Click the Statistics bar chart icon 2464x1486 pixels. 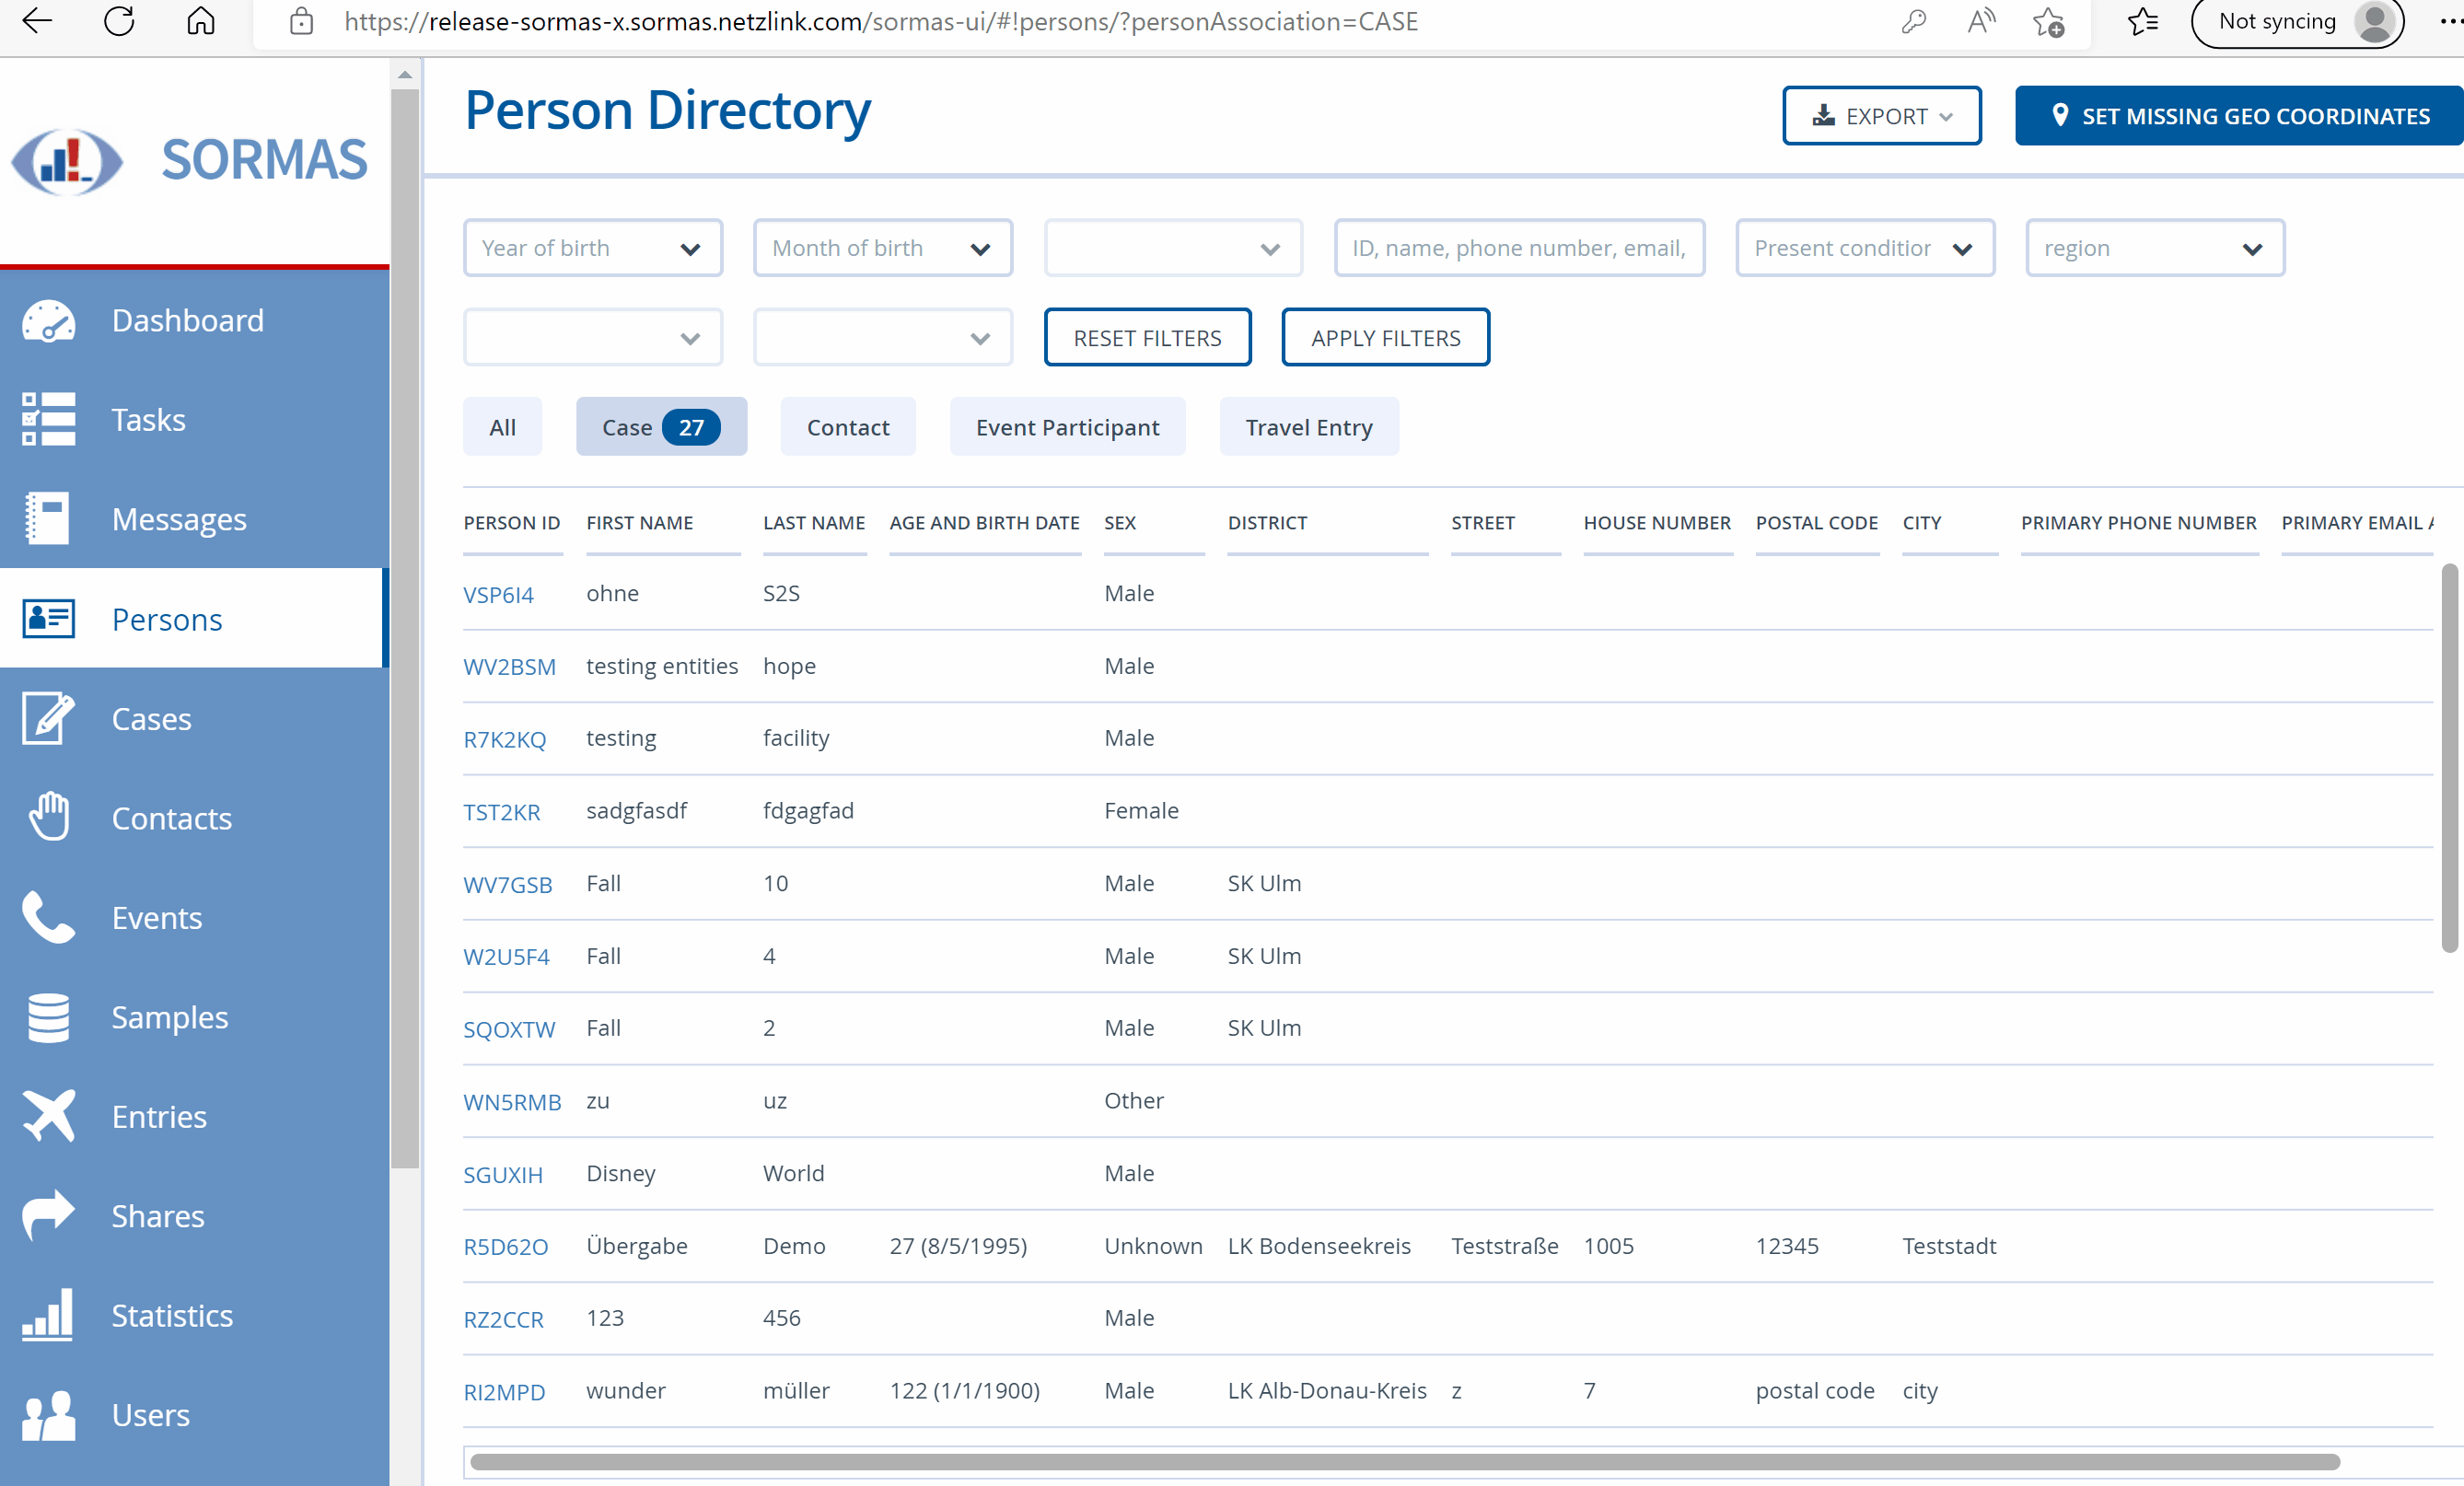pyautogui.click(x=48, y=1315)
